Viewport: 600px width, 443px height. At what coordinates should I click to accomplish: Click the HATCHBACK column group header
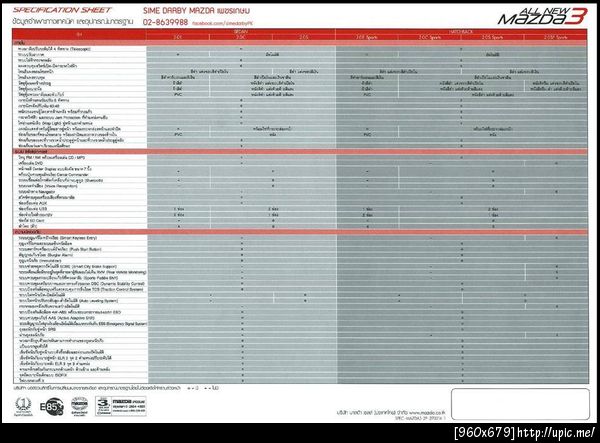pyautogui.click(x=461, y=32)
